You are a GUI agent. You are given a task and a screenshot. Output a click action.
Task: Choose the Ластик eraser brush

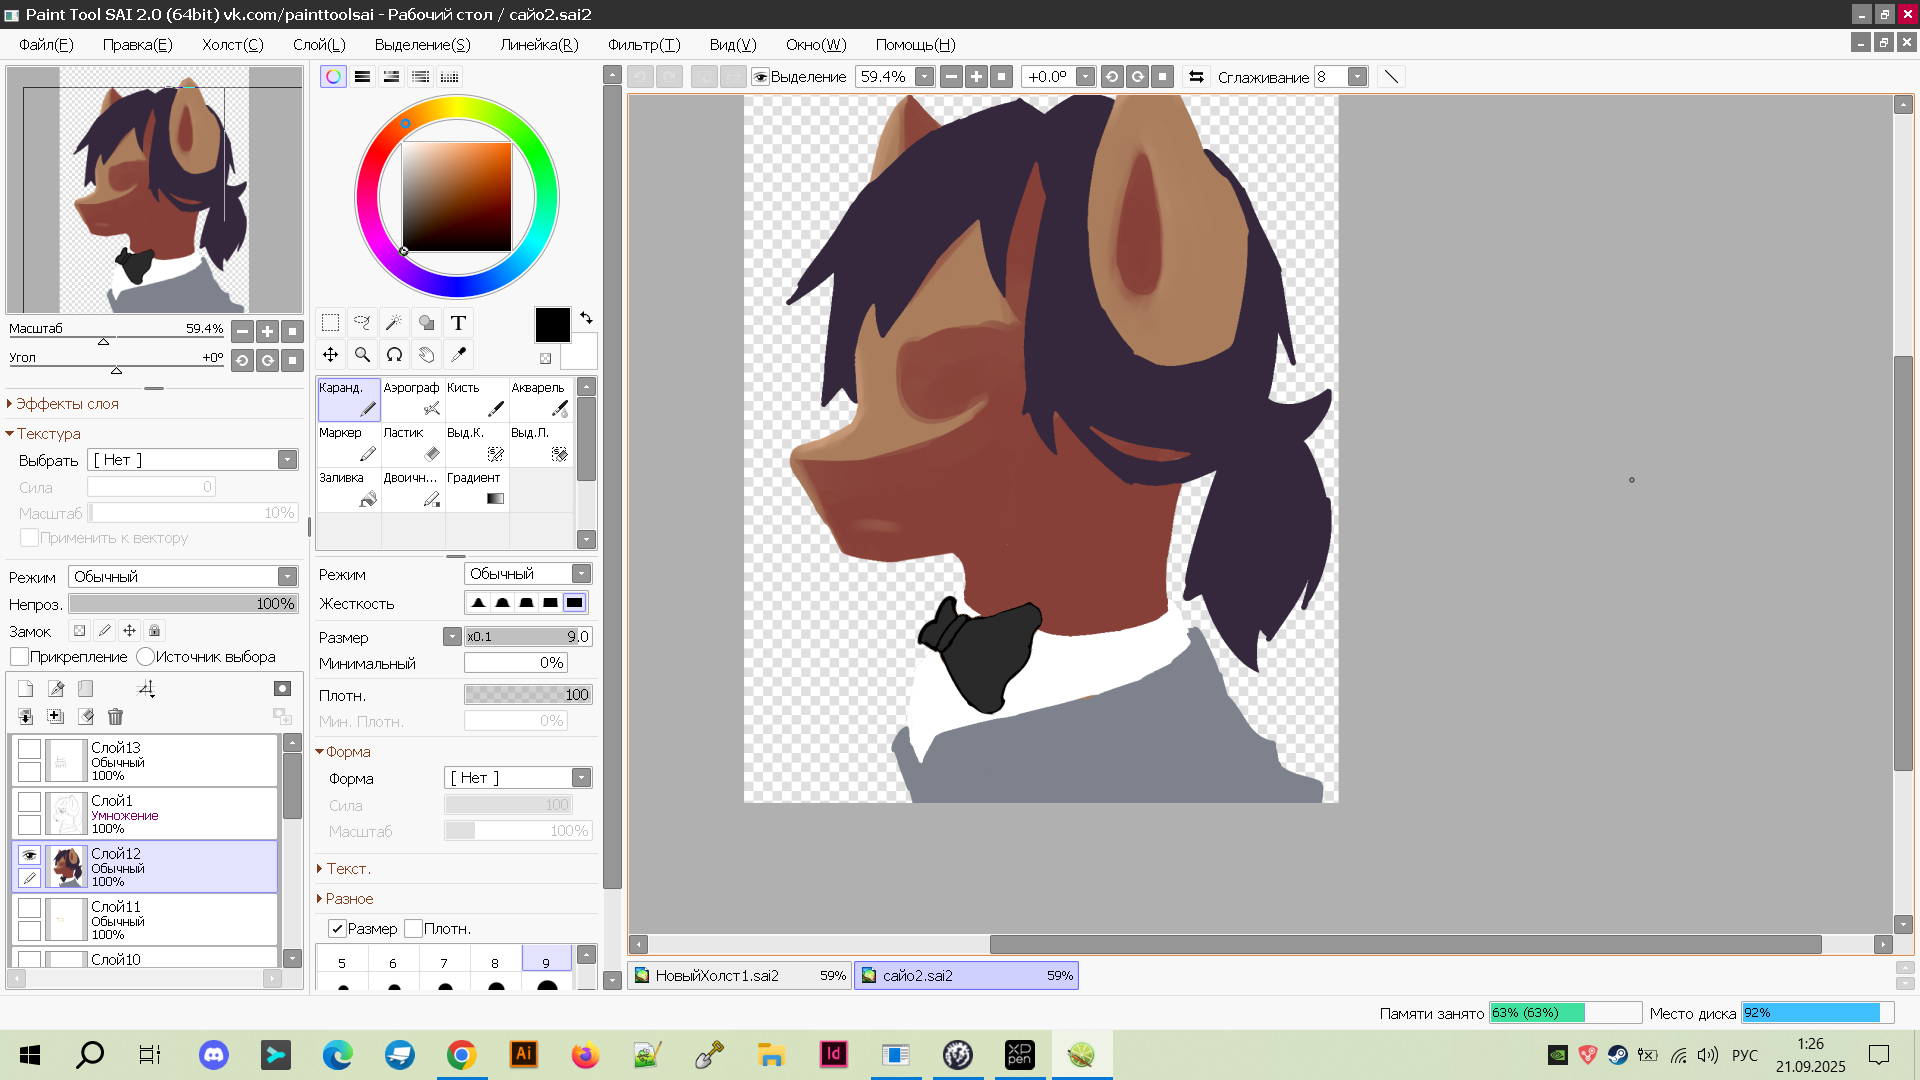click(x=412, y=444)
